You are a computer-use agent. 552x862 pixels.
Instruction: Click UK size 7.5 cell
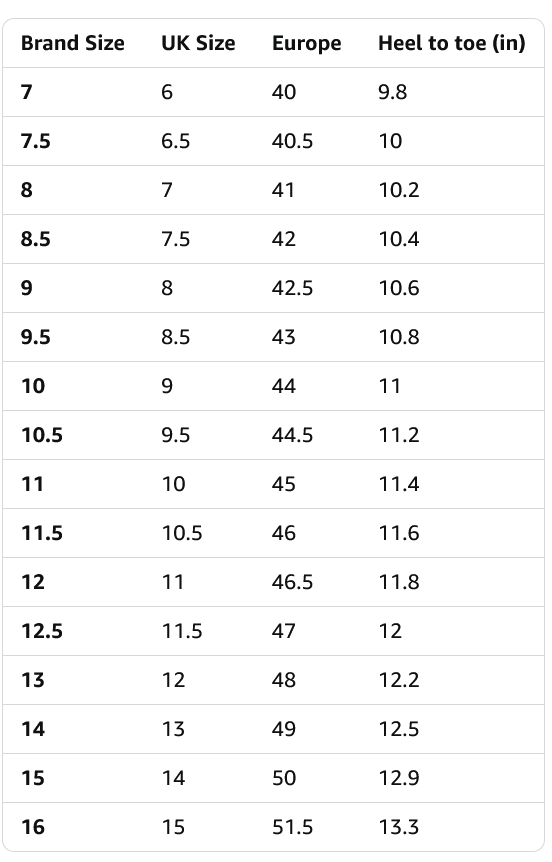click(175, 239)
